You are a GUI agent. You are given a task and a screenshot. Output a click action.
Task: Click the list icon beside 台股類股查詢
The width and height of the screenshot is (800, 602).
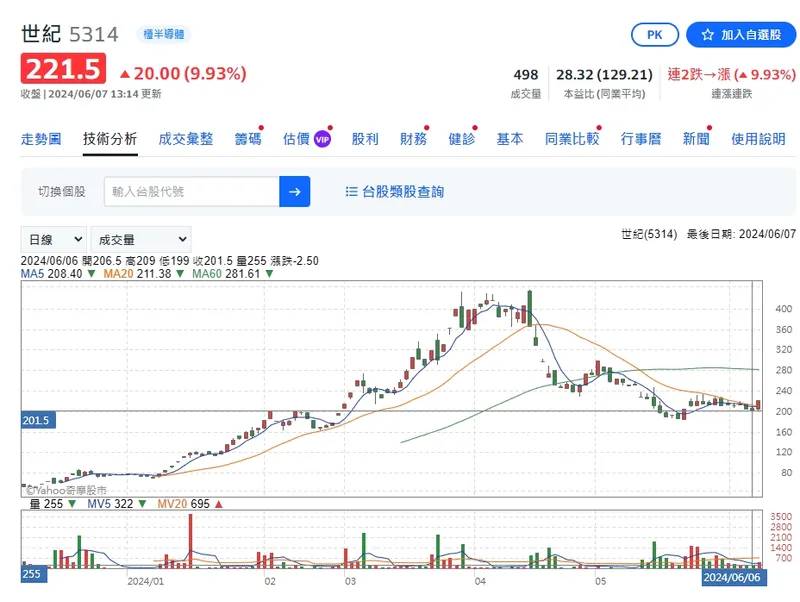point(351,191)
